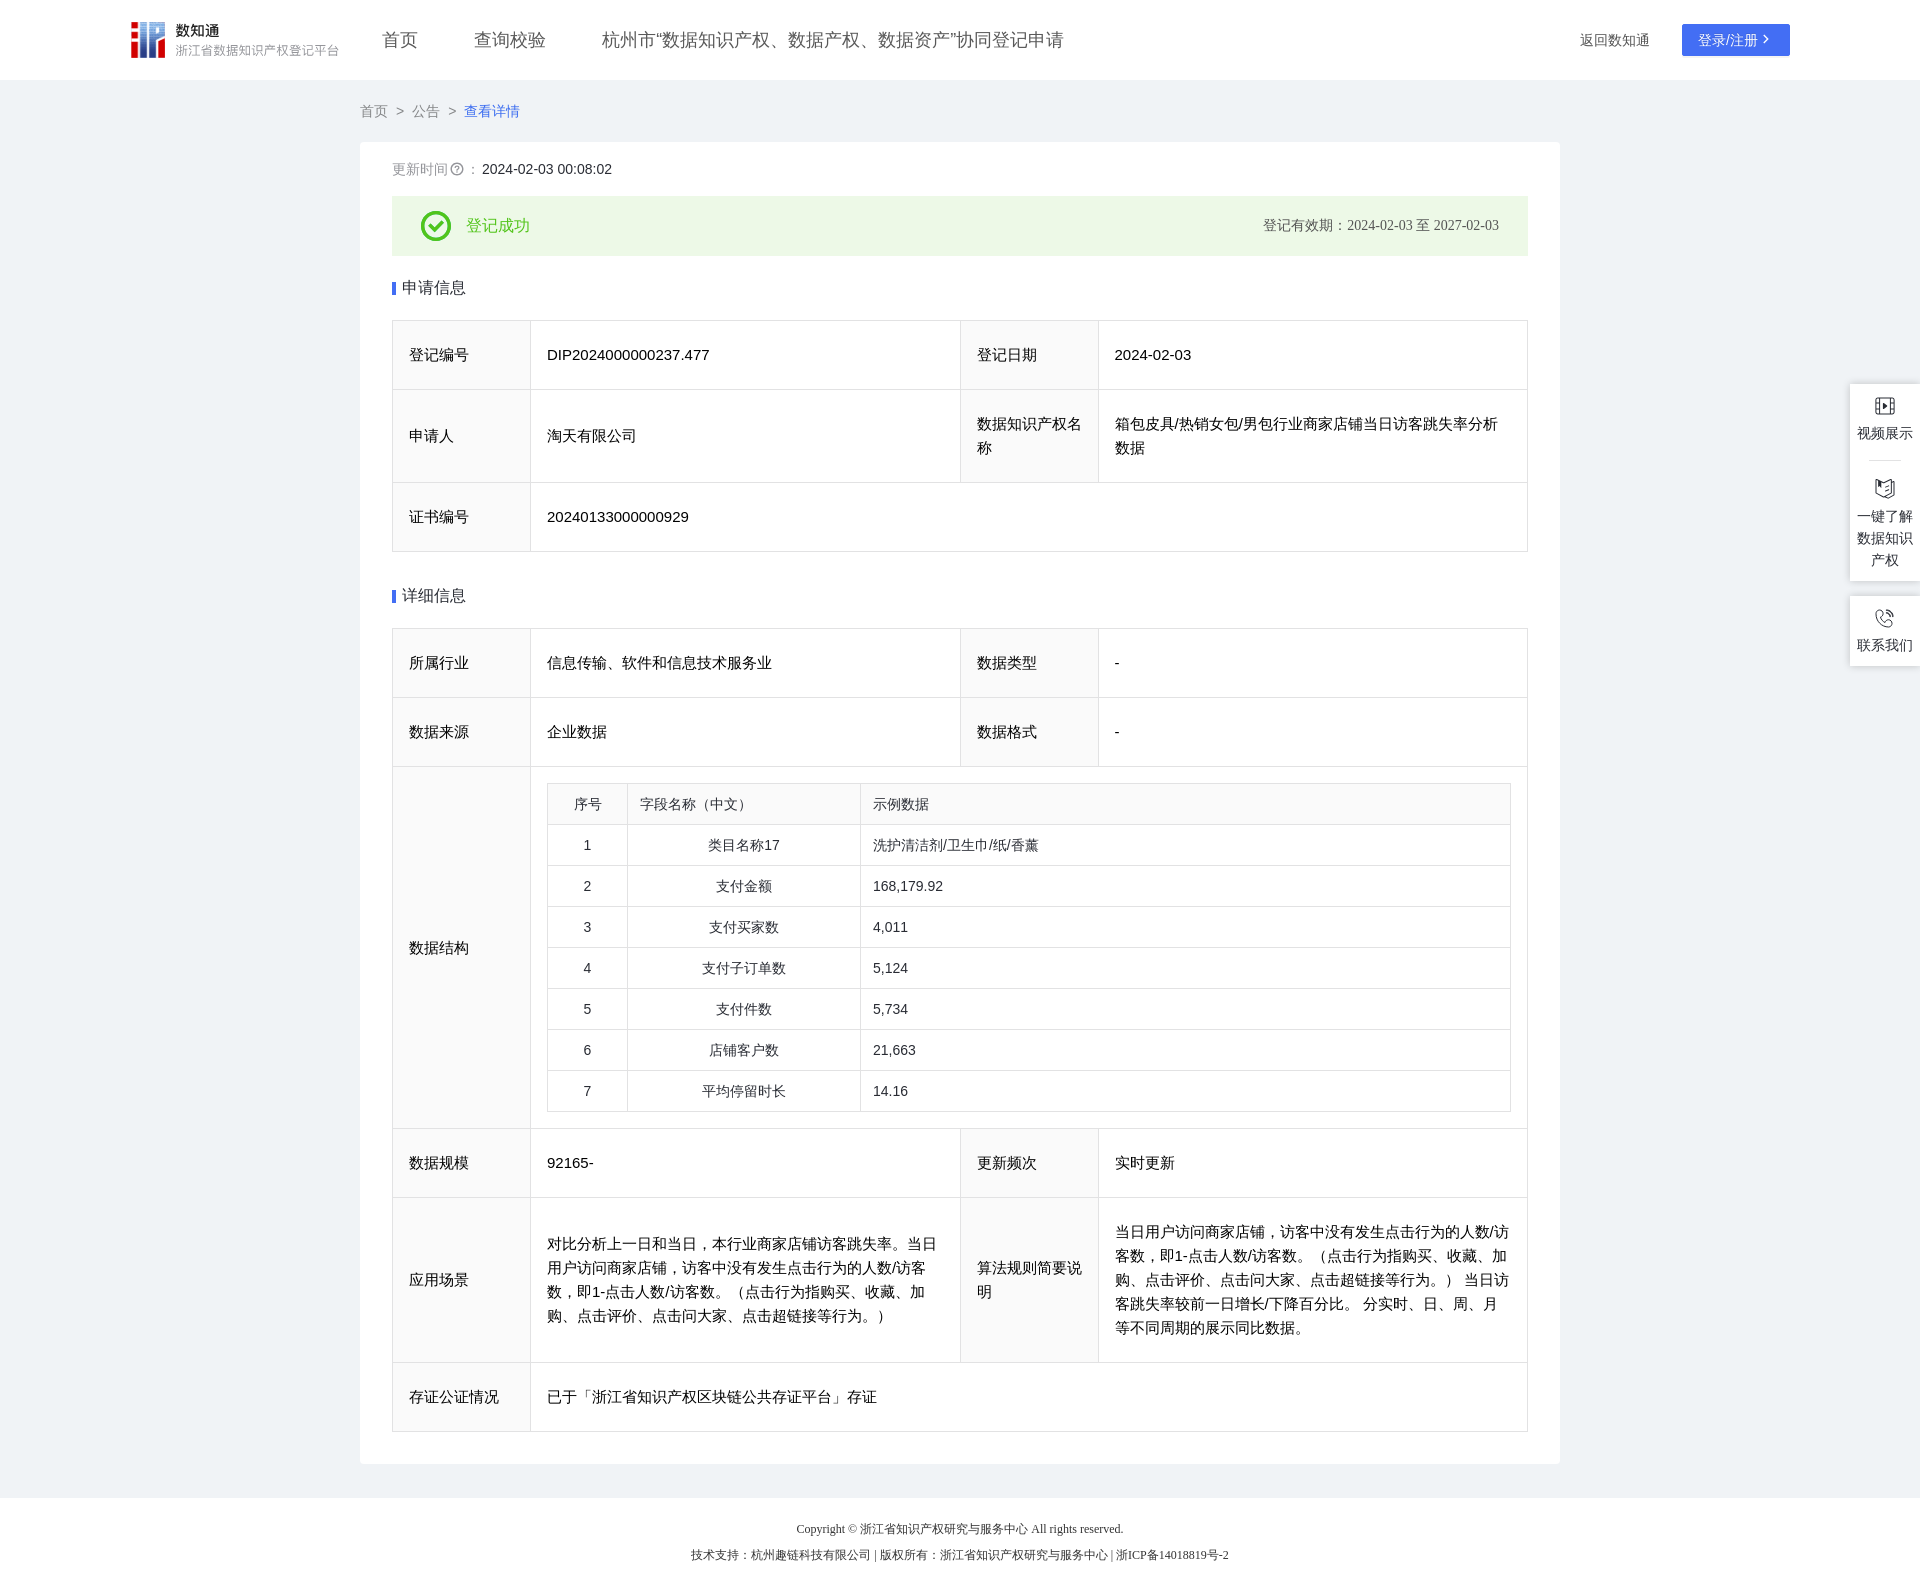Image resolution: width=1920 pixels, height=1586 pixels.
Task: Click the 支付件数 field name
Action: 744,1010
